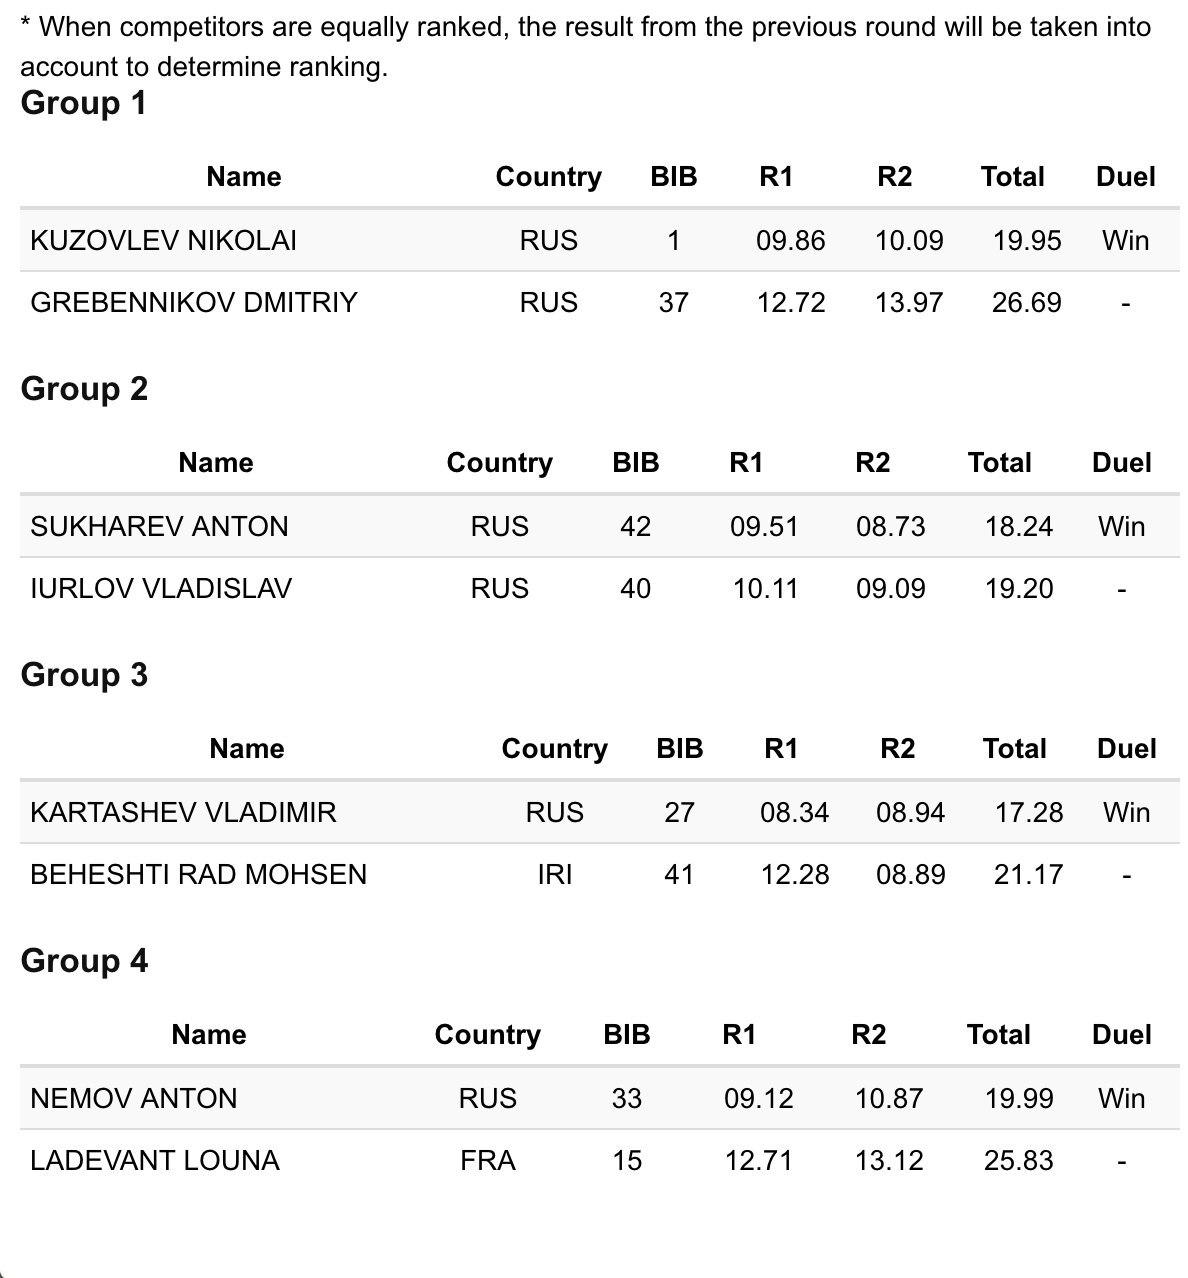Click the equally ranked competitors footnote
The image size is (1188, 1278).
(x=585, y=46)
